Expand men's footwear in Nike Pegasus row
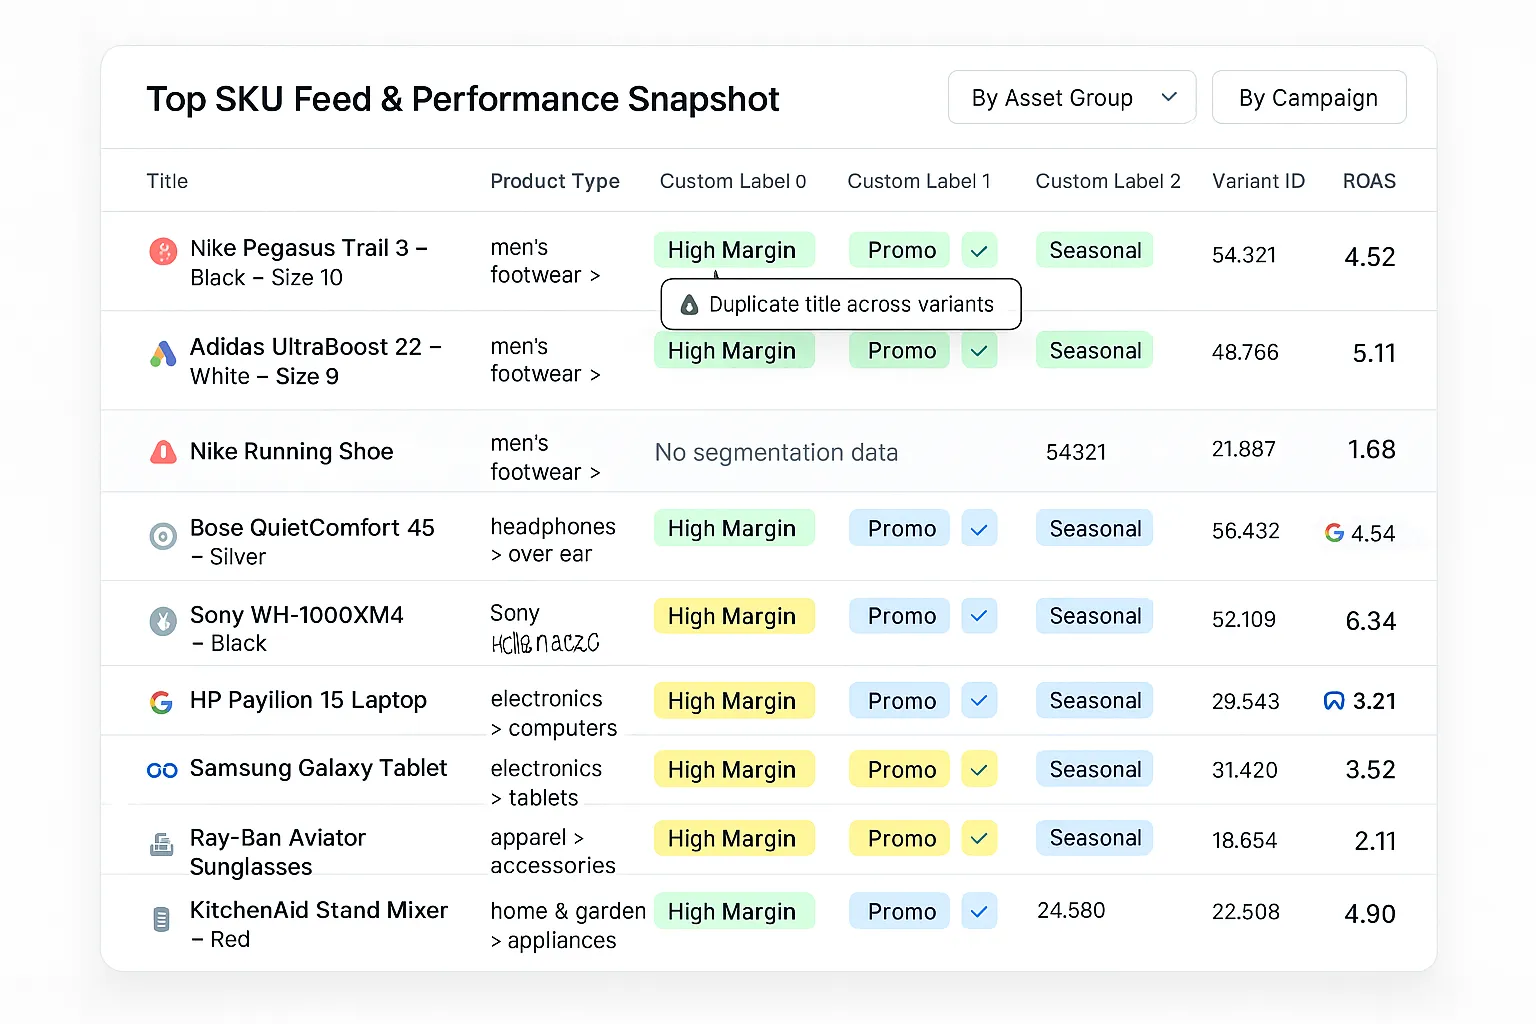This screenshot has width=1536, height=1024. point(545,261)
